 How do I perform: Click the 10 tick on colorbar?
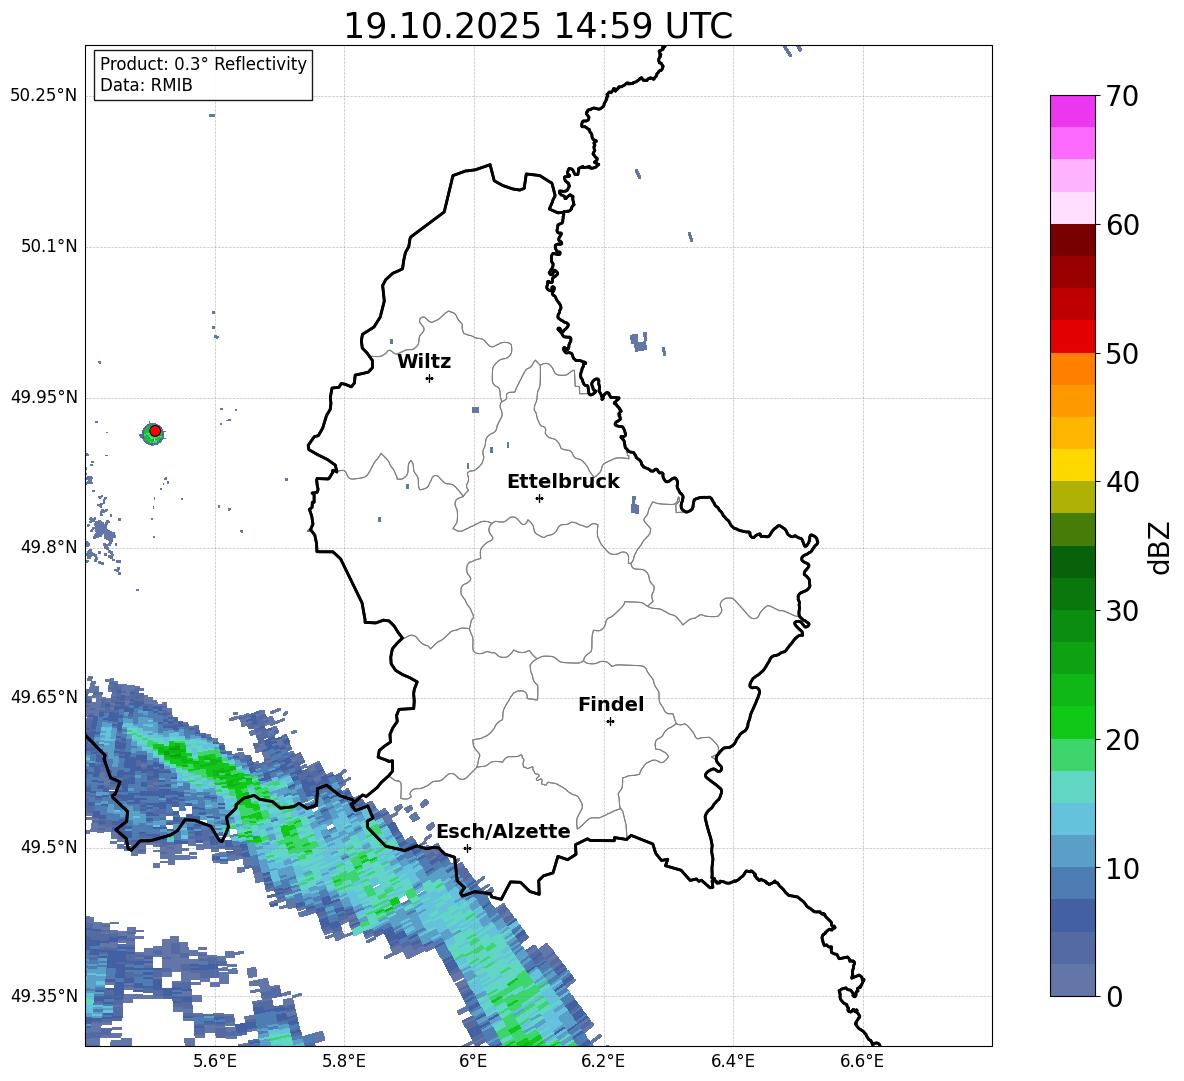(1123, 868)
